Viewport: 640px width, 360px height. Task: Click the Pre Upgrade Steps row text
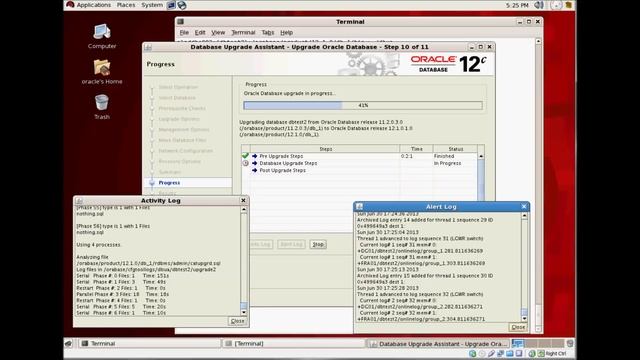pos(281,156)
